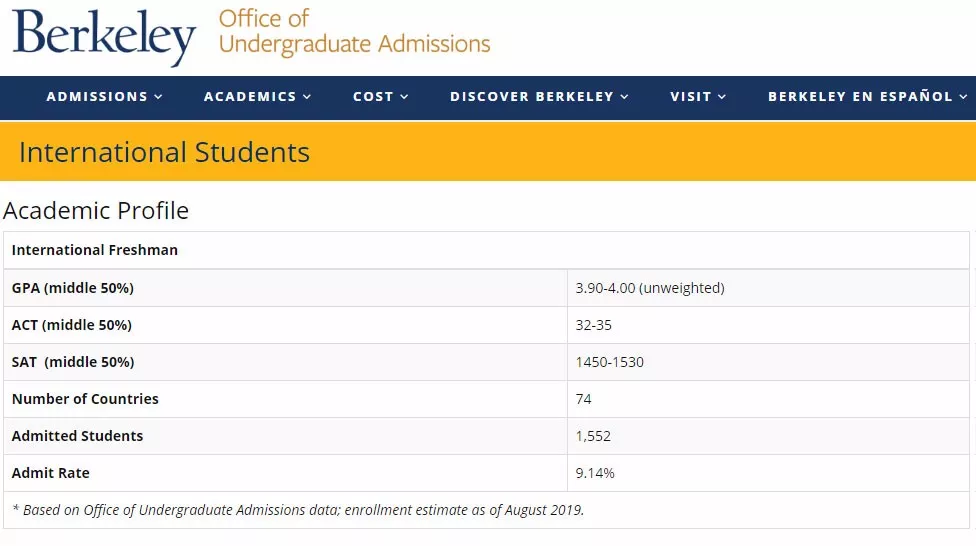Select the International Freshman table header
The image size is (976, 546).
point(95,250)
